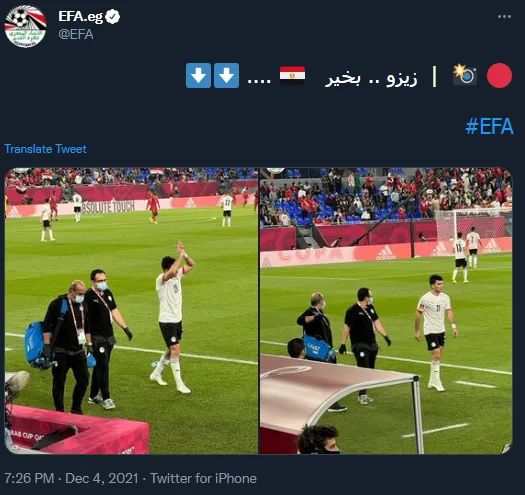This screenshot has width=525, height=495.
Task: Click the 7:26 PM timestamp
Action: tap(29, 478)
